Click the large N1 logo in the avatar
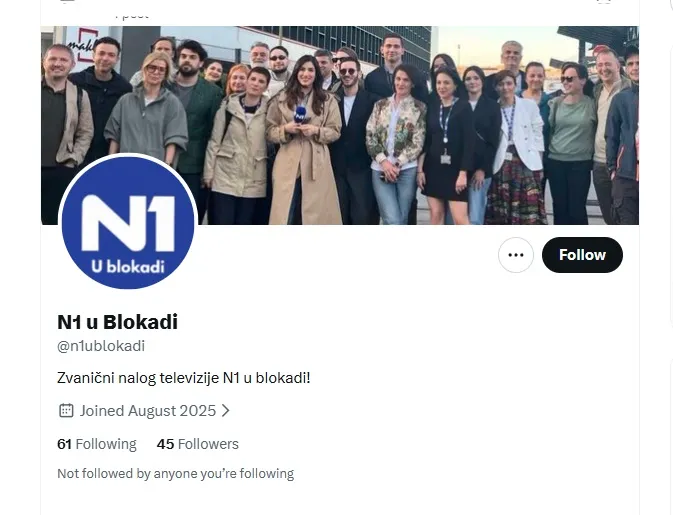The height and width of the screenshot is (515, 673). [x=128, y=222]
